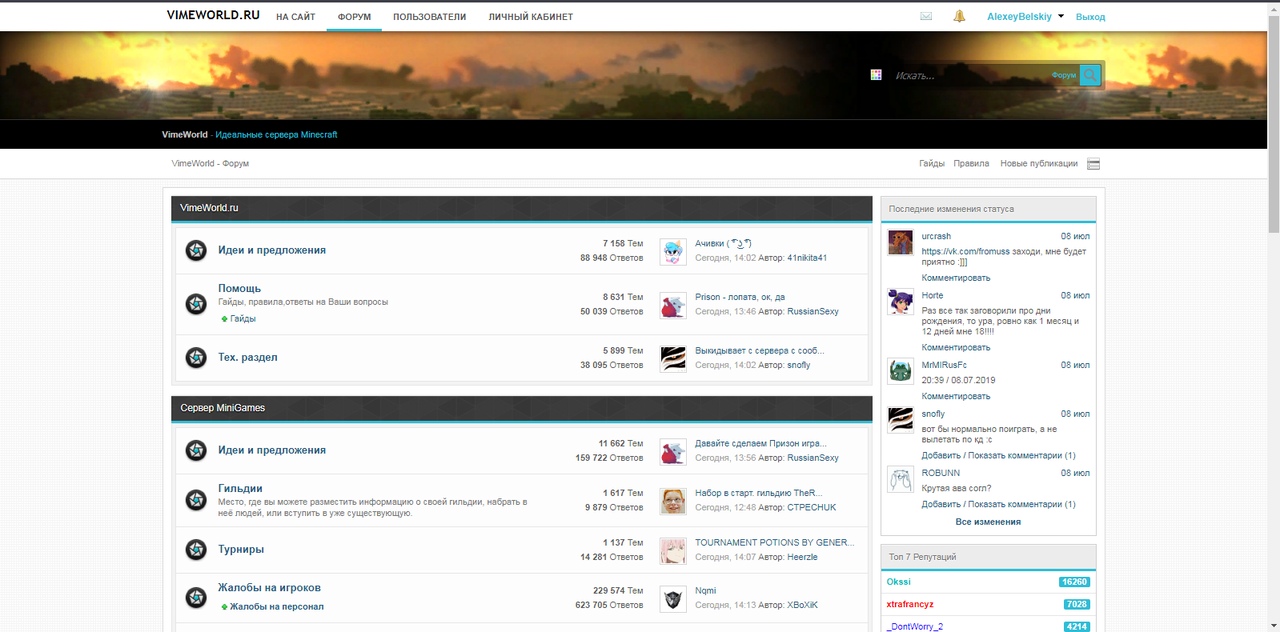The width and height of the screenshot is (1280, 632).
Task: Open the Помощь forum
Action: [x=240, y=288]
